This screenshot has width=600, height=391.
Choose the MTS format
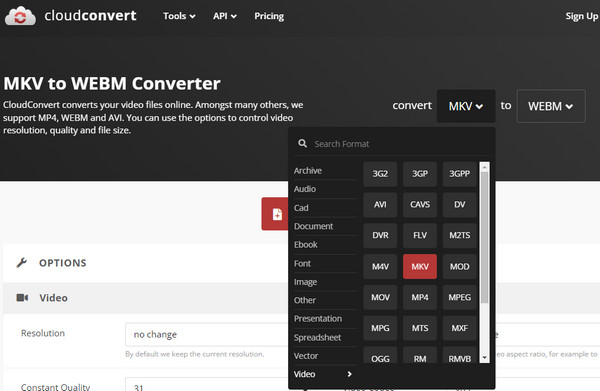click(420, 328)
